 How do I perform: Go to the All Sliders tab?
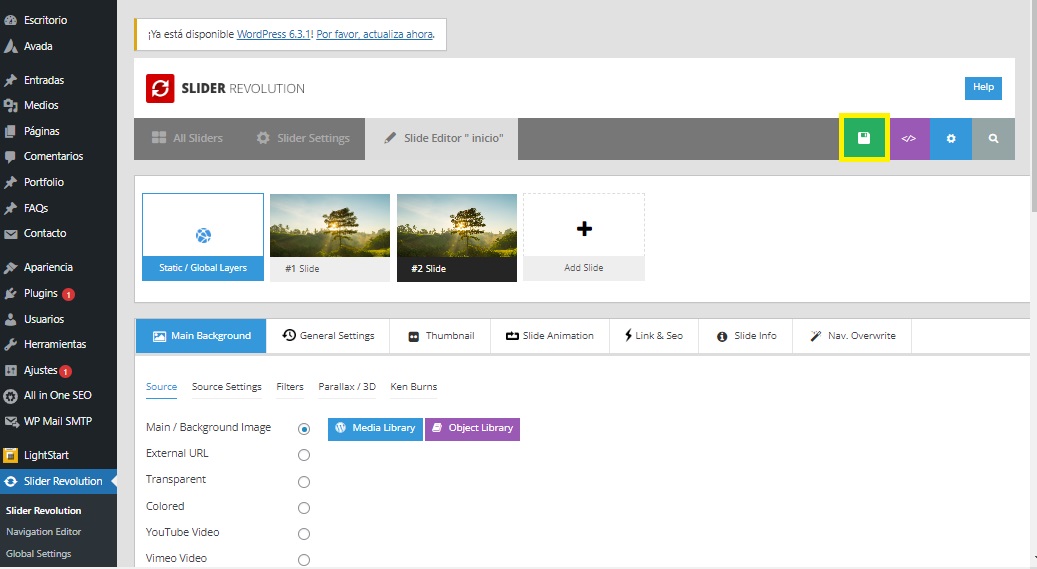click(187, 138)
